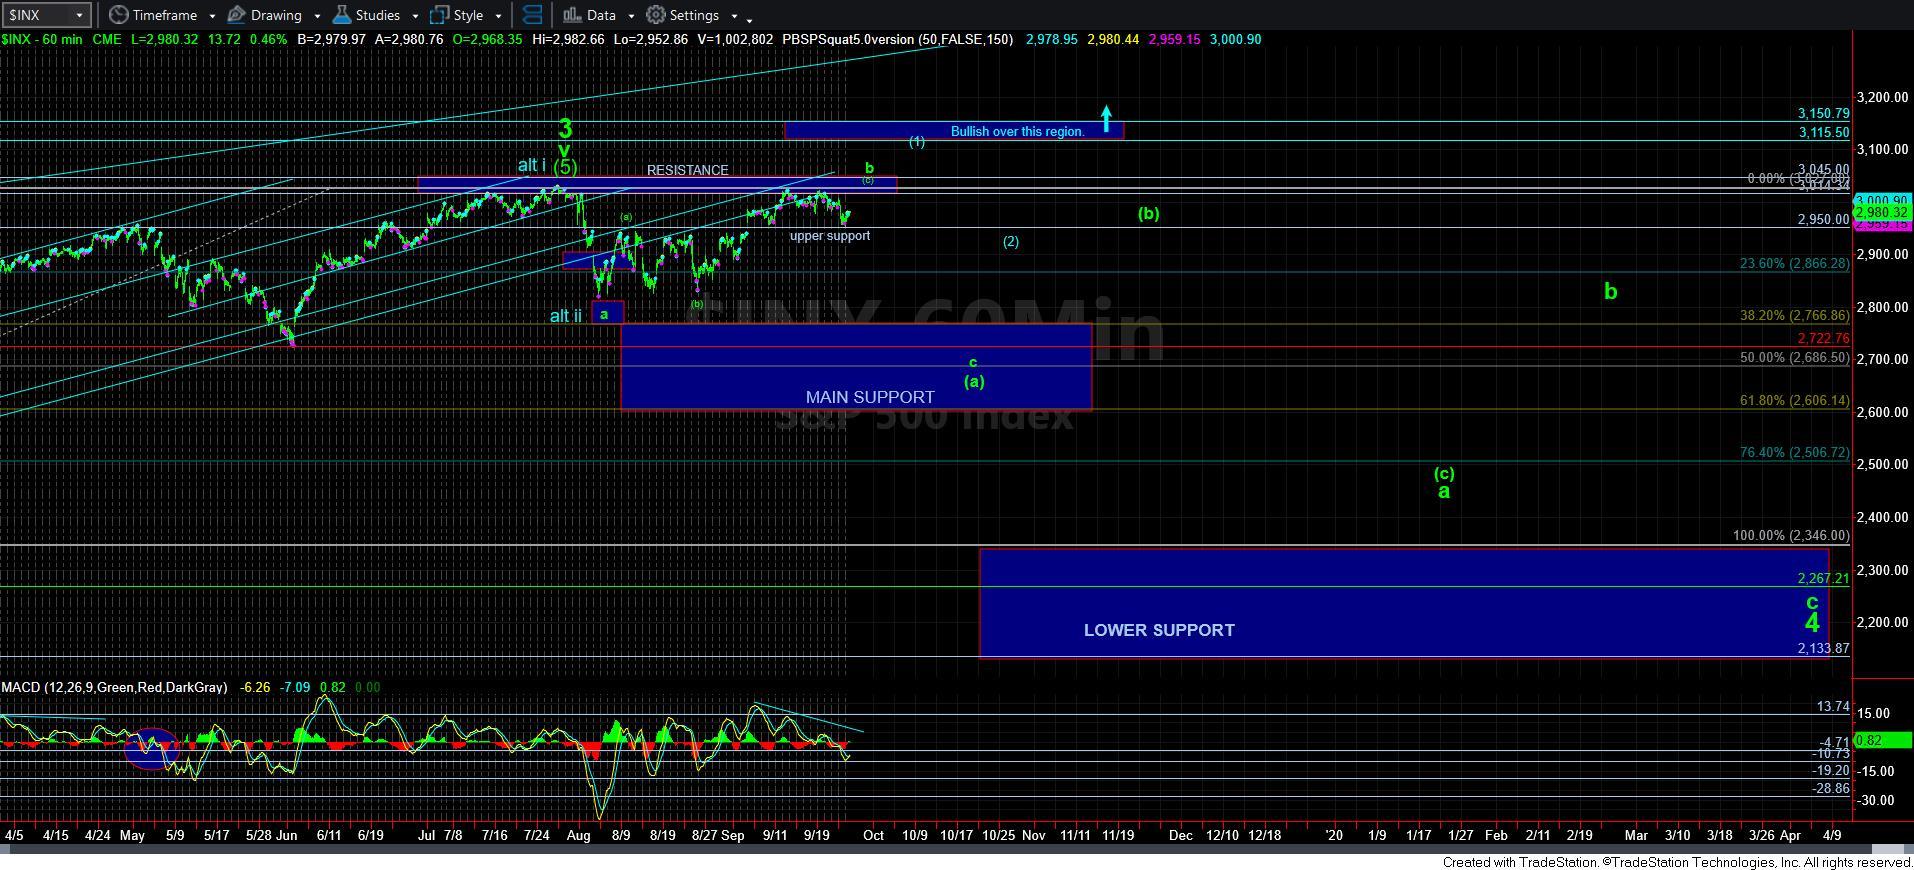Image resolution: width=1914 pixels, height=870 pixels.
Task: Select the 2,133.87 level label
Action: tap(1823, 648)
